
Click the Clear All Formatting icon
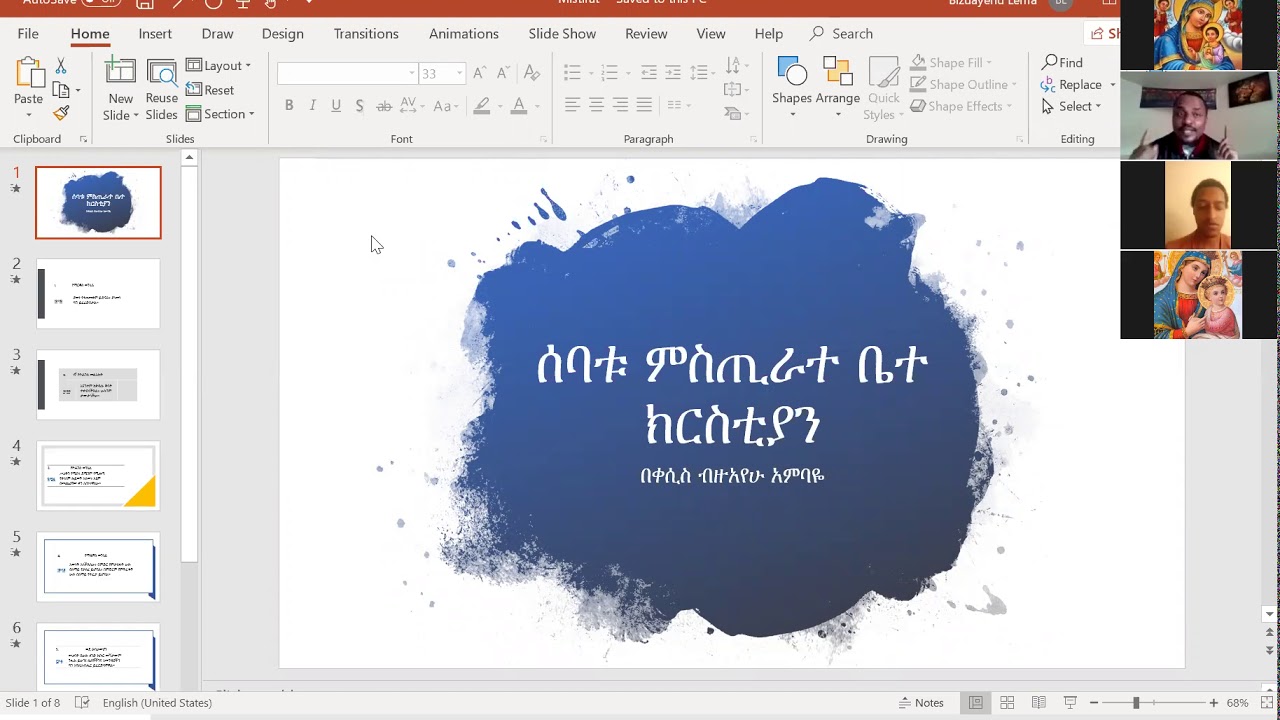pyautogui.click(x=532, y=73)
